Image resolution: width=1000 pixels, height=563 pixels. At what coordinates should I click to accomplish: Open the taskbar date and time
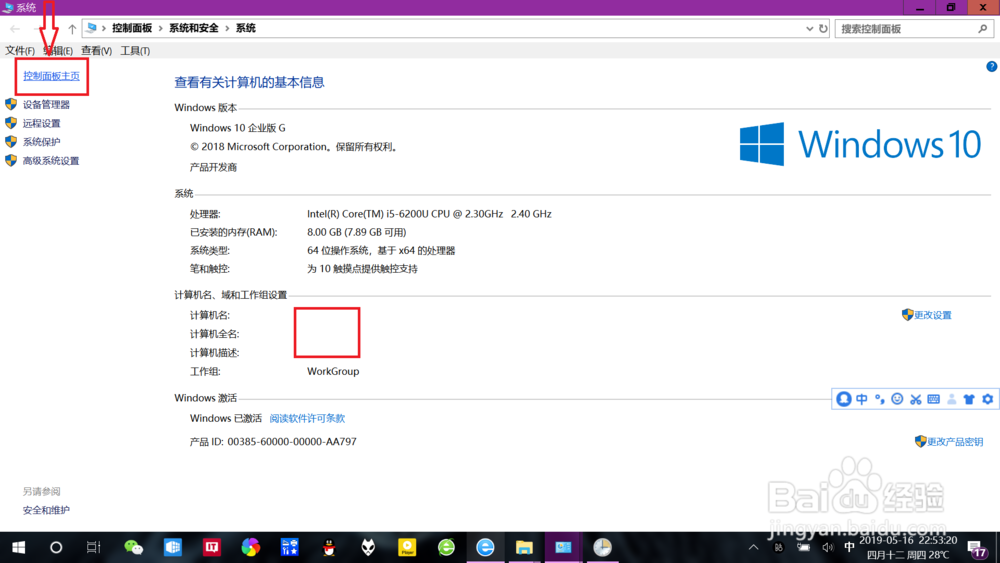click(x=908, y=547)
